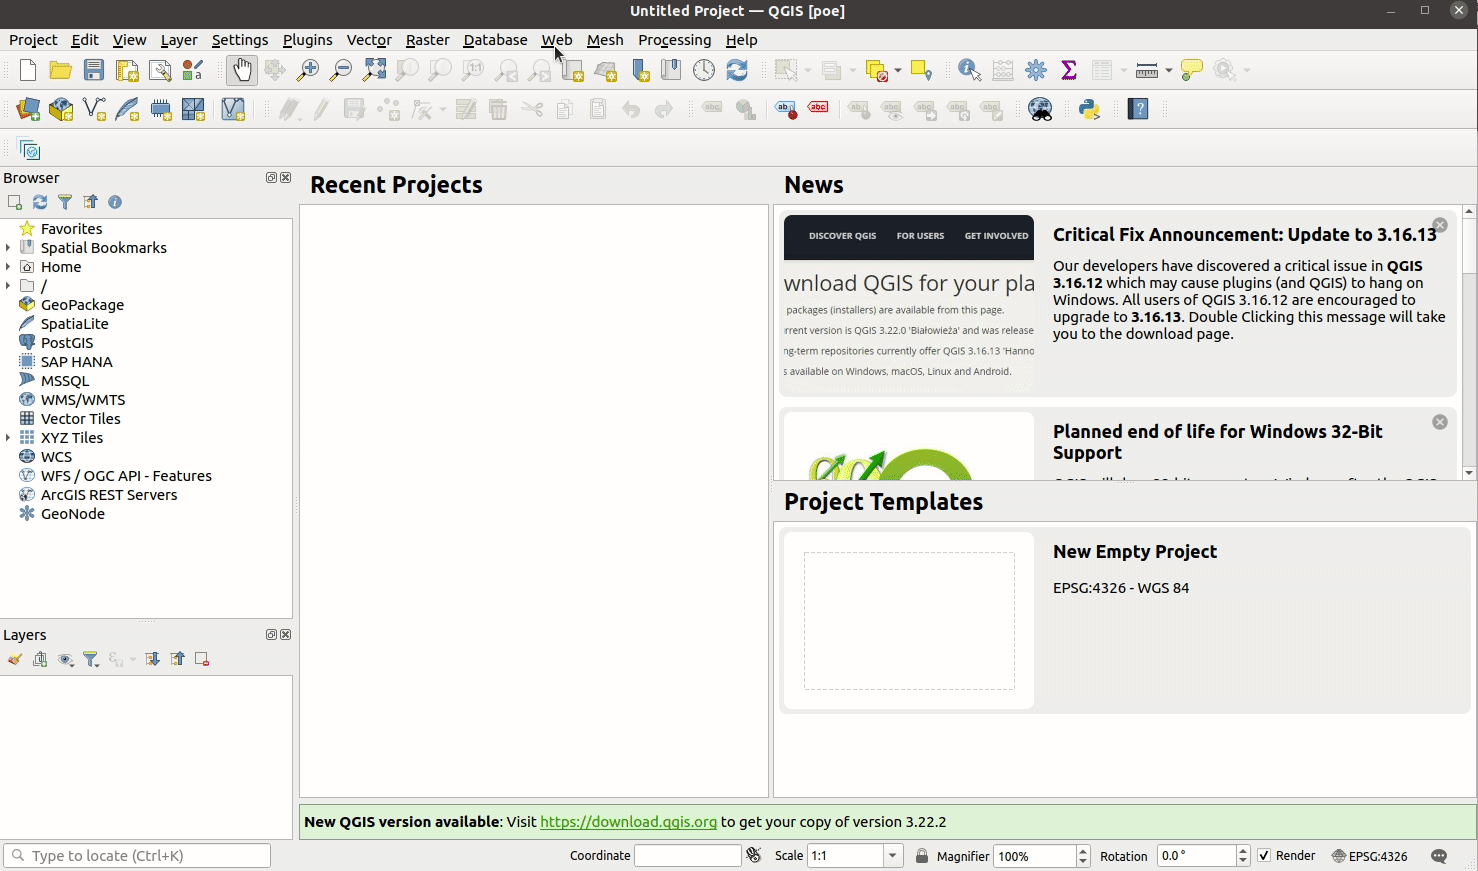
Task: Open the Data Source Manager
Action: coord(27,108)
